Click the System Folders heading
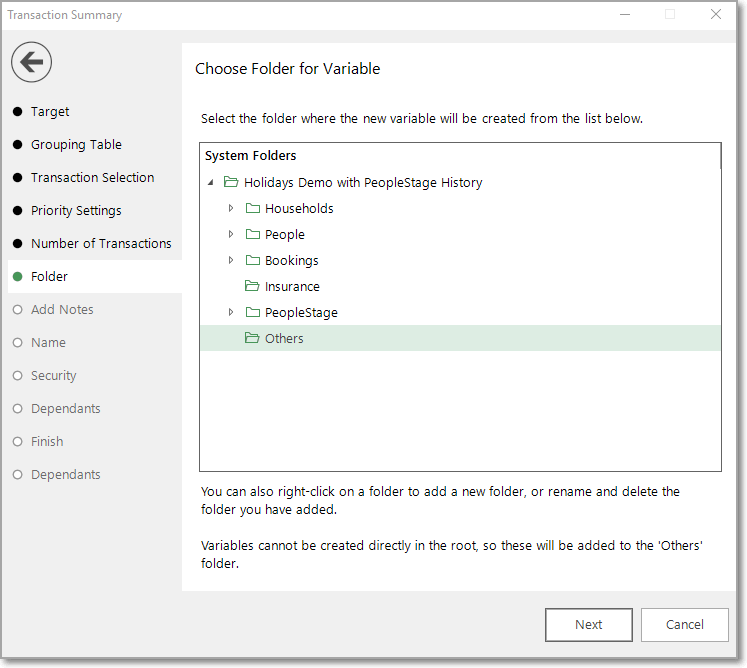 coord(251,156)
